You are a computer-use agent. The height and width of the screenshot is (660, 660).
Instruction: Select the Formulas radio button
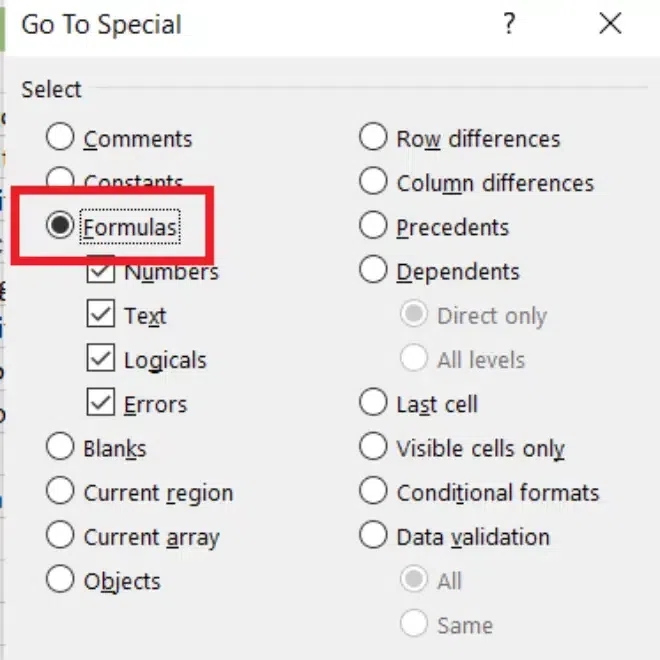pos(60,227)
